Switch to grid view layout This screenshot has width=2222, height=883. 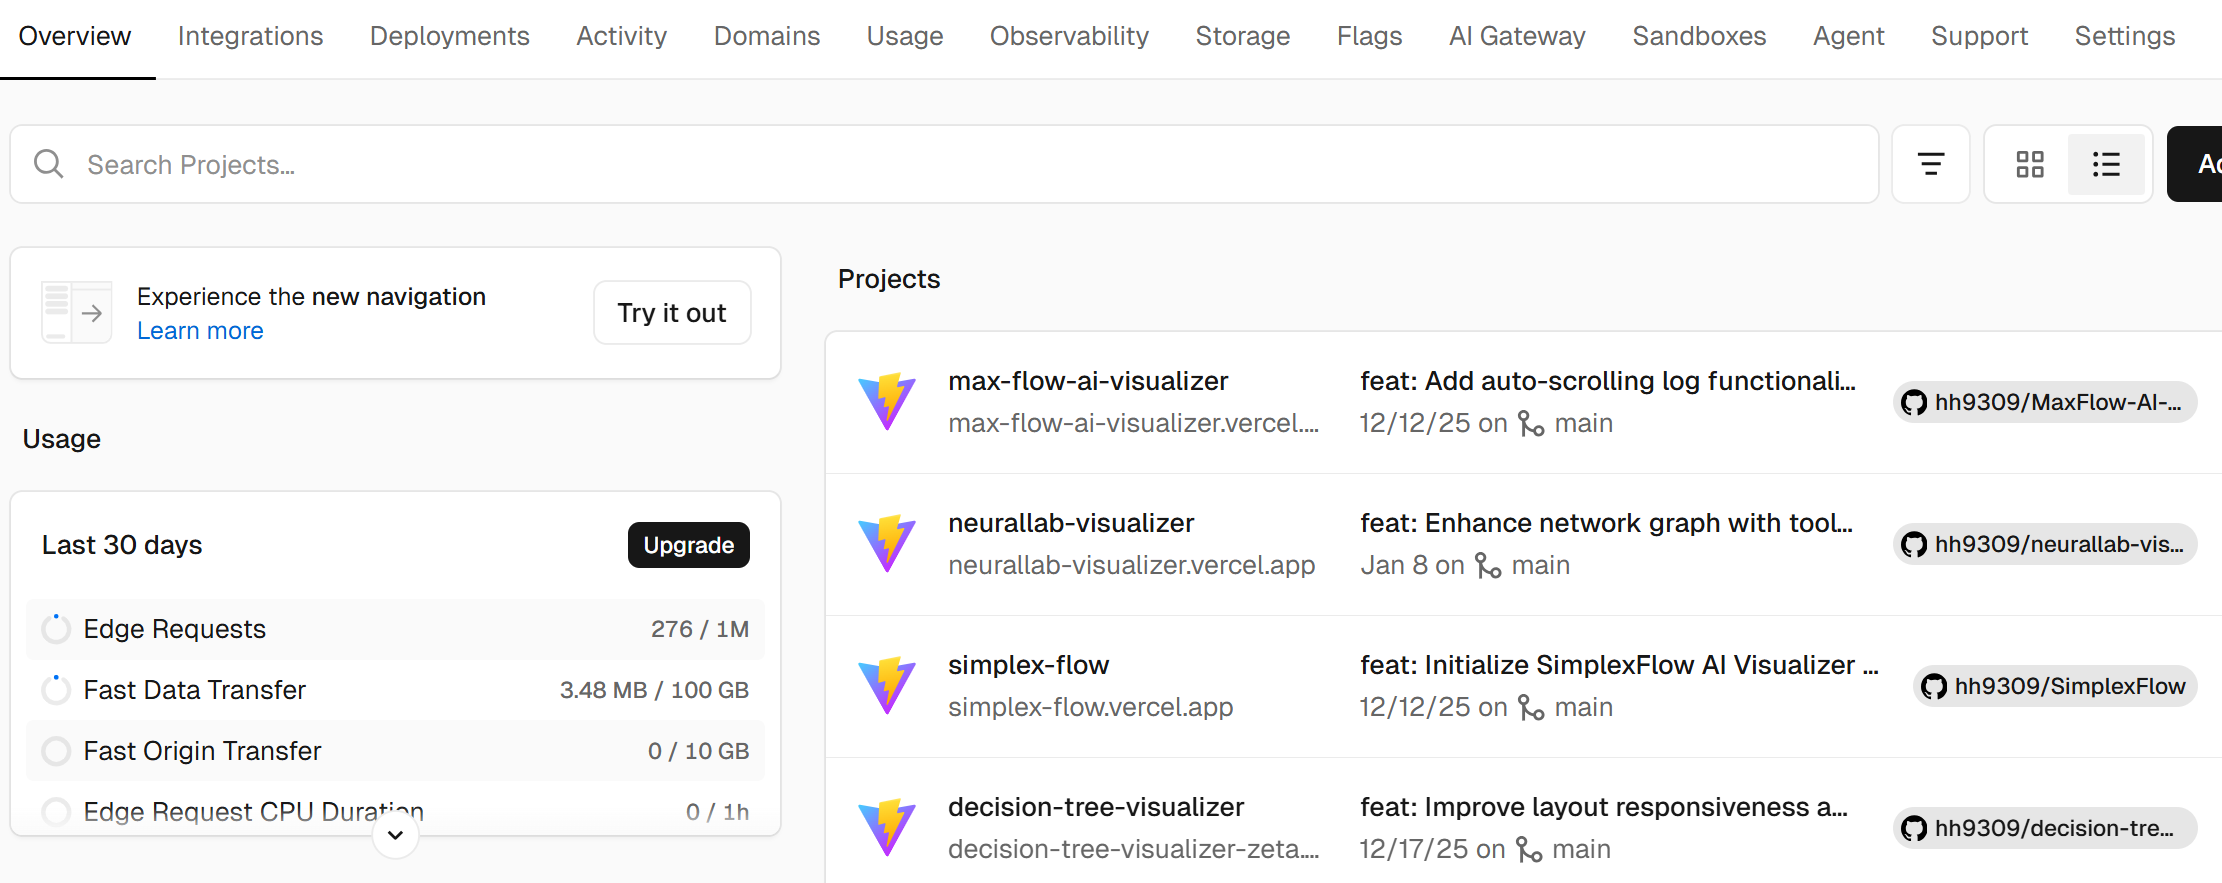click(2029, 164)
